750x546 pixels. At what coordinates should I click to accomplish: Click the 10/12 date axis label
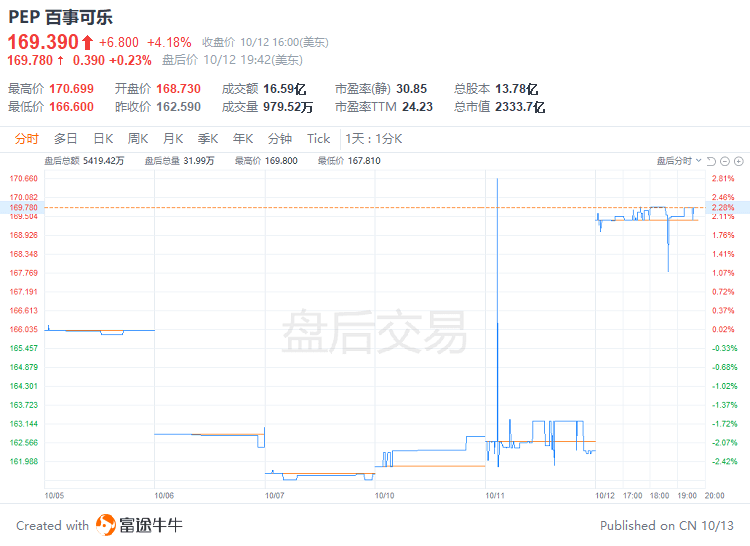(x=605, y=496)
